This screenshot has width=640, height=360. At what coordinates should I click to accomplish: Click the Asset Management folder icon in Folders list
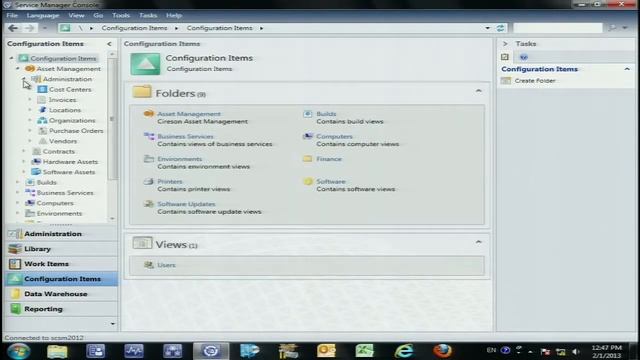(x=149, y=114)
